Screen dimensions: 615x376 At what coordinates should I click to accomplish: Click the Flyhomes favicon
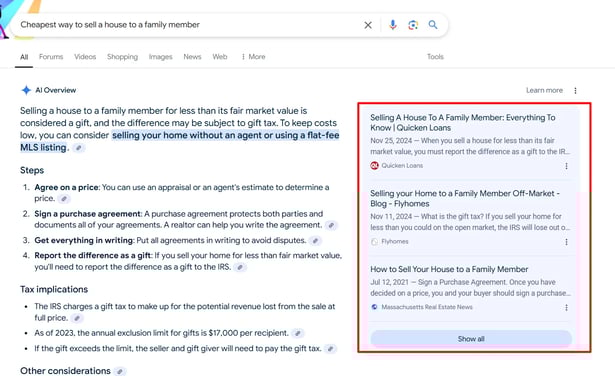click(374, 242)
